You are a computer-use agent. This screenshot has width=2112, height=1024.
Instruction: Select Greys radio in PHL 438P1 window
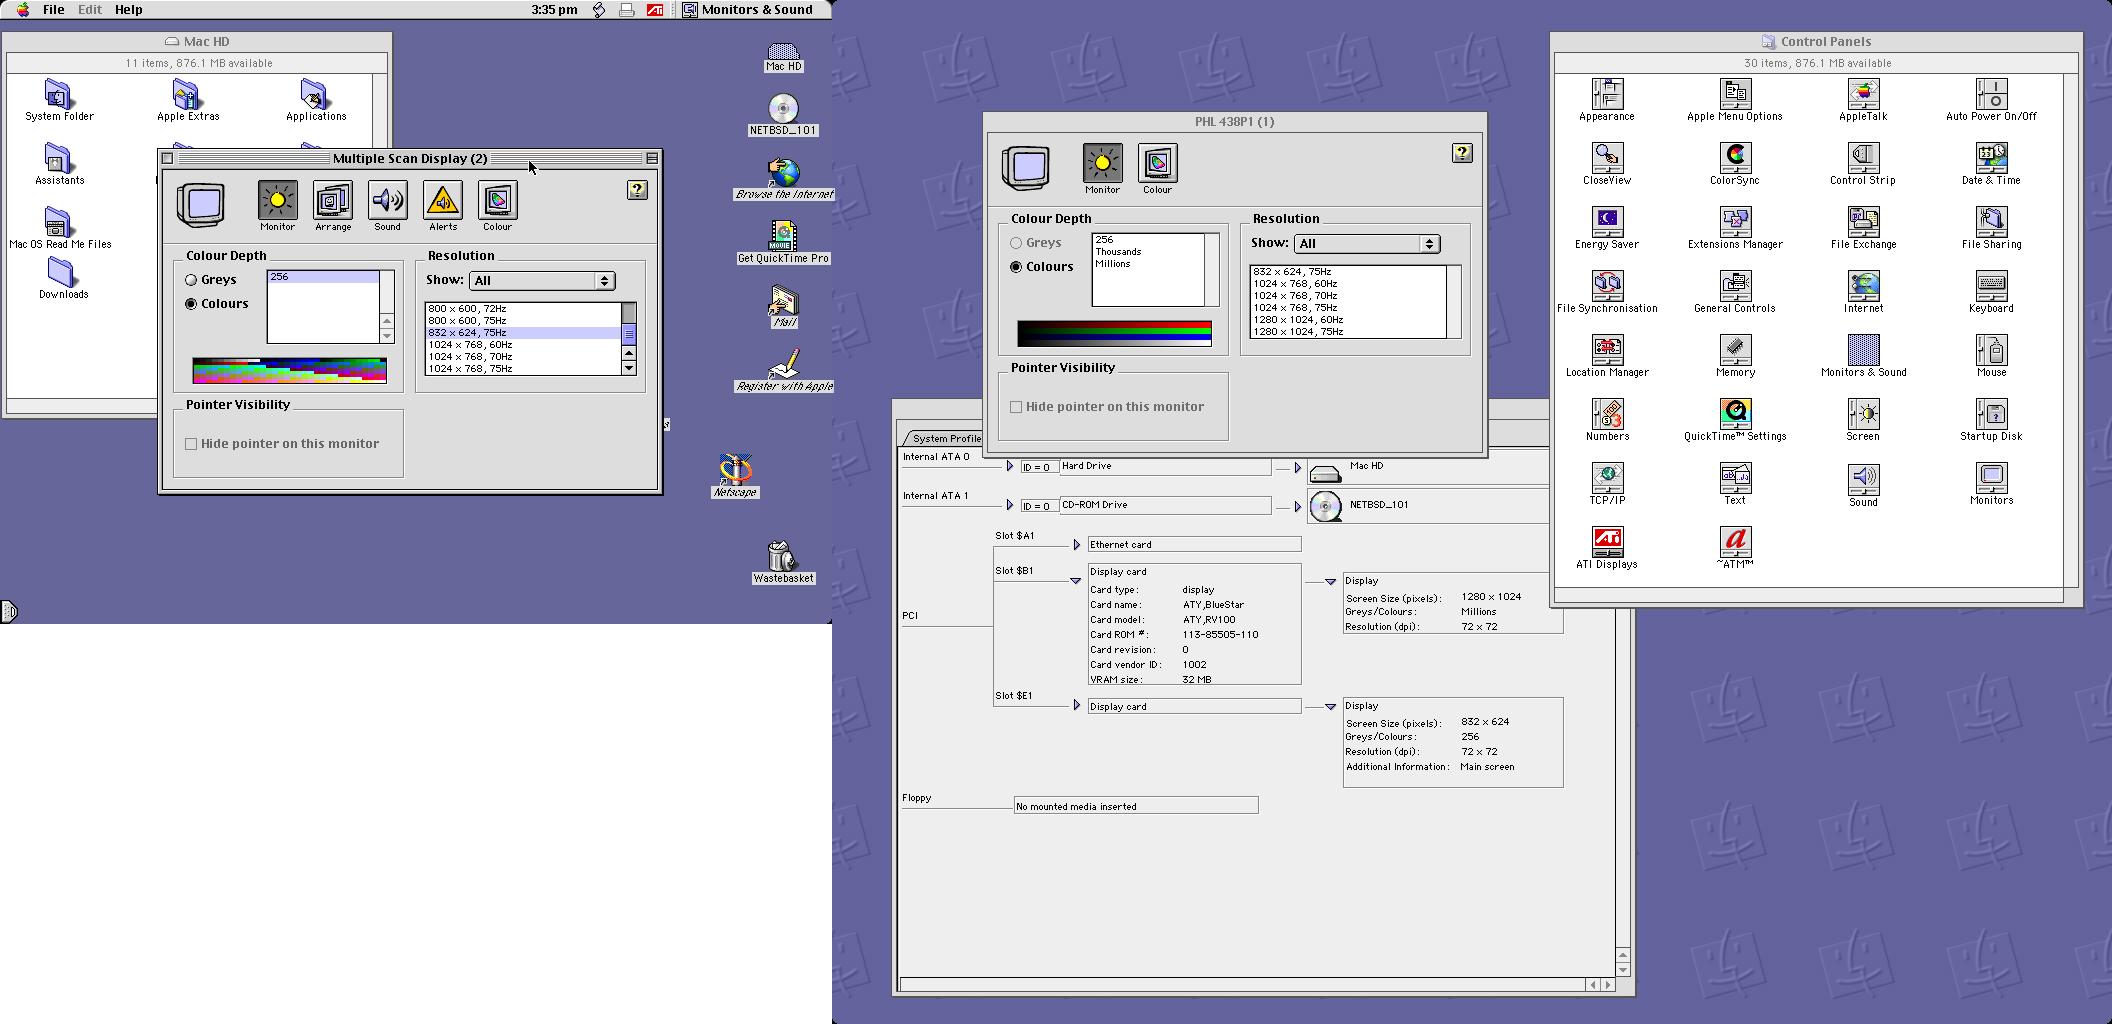point(1016,243)
